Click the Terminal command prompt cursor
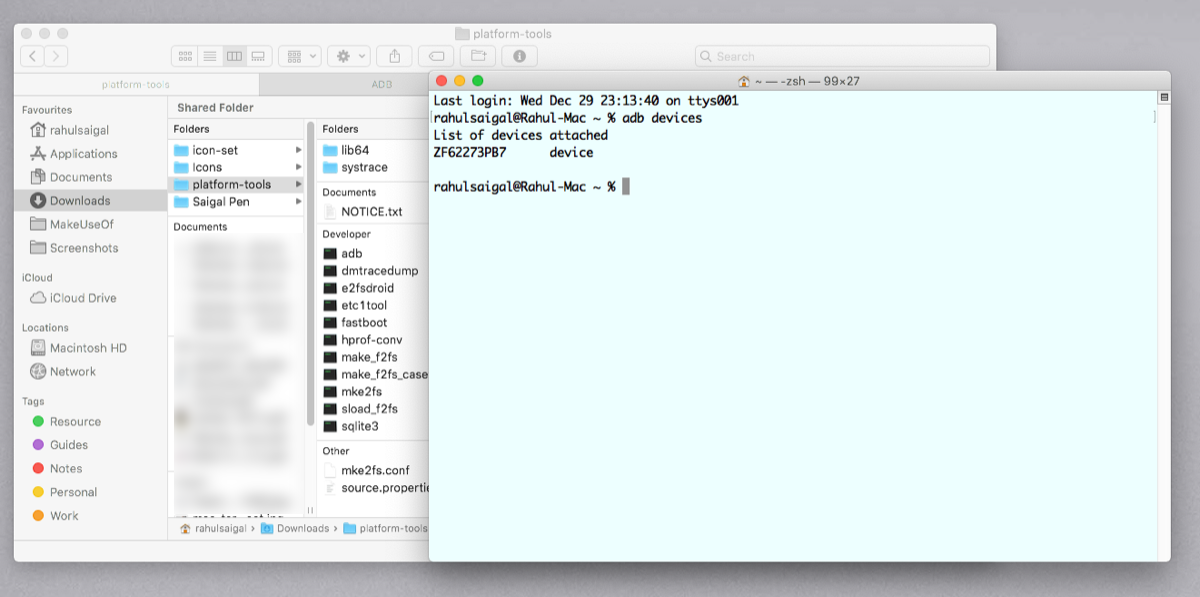Image resolution: width=1200 pixels, height=597 pixels. click(x=626, y=187)
